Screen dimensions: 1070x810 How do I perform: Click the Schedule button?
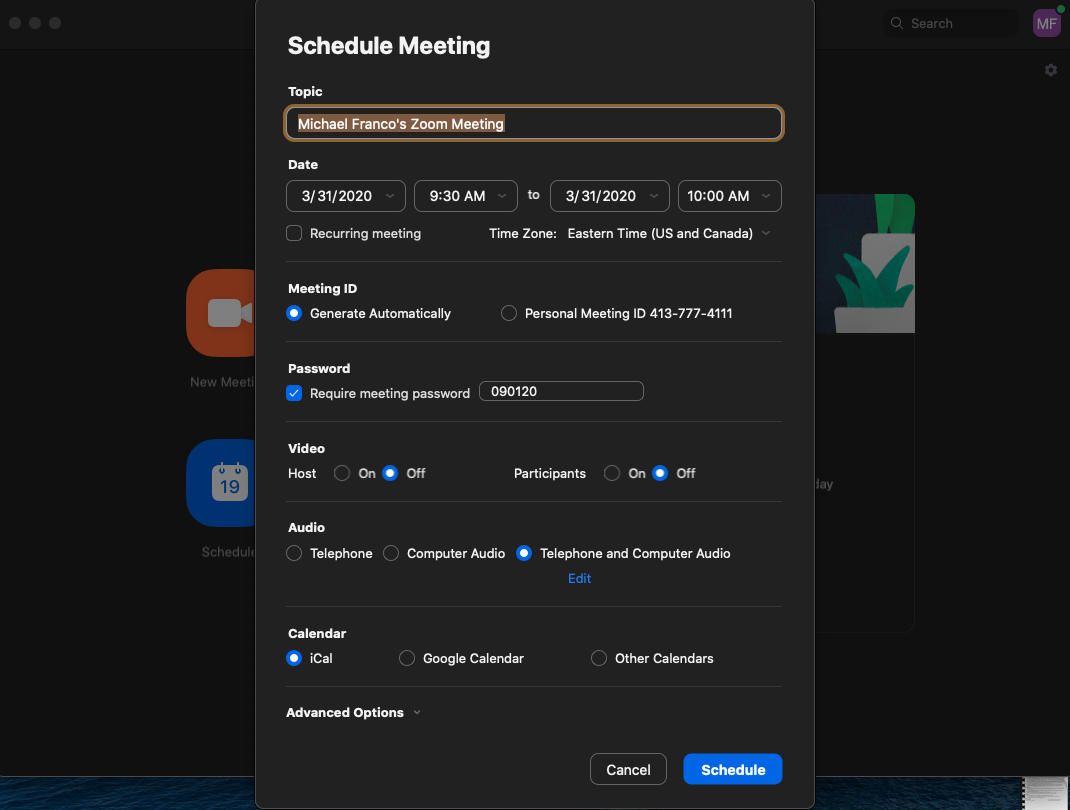733,770
